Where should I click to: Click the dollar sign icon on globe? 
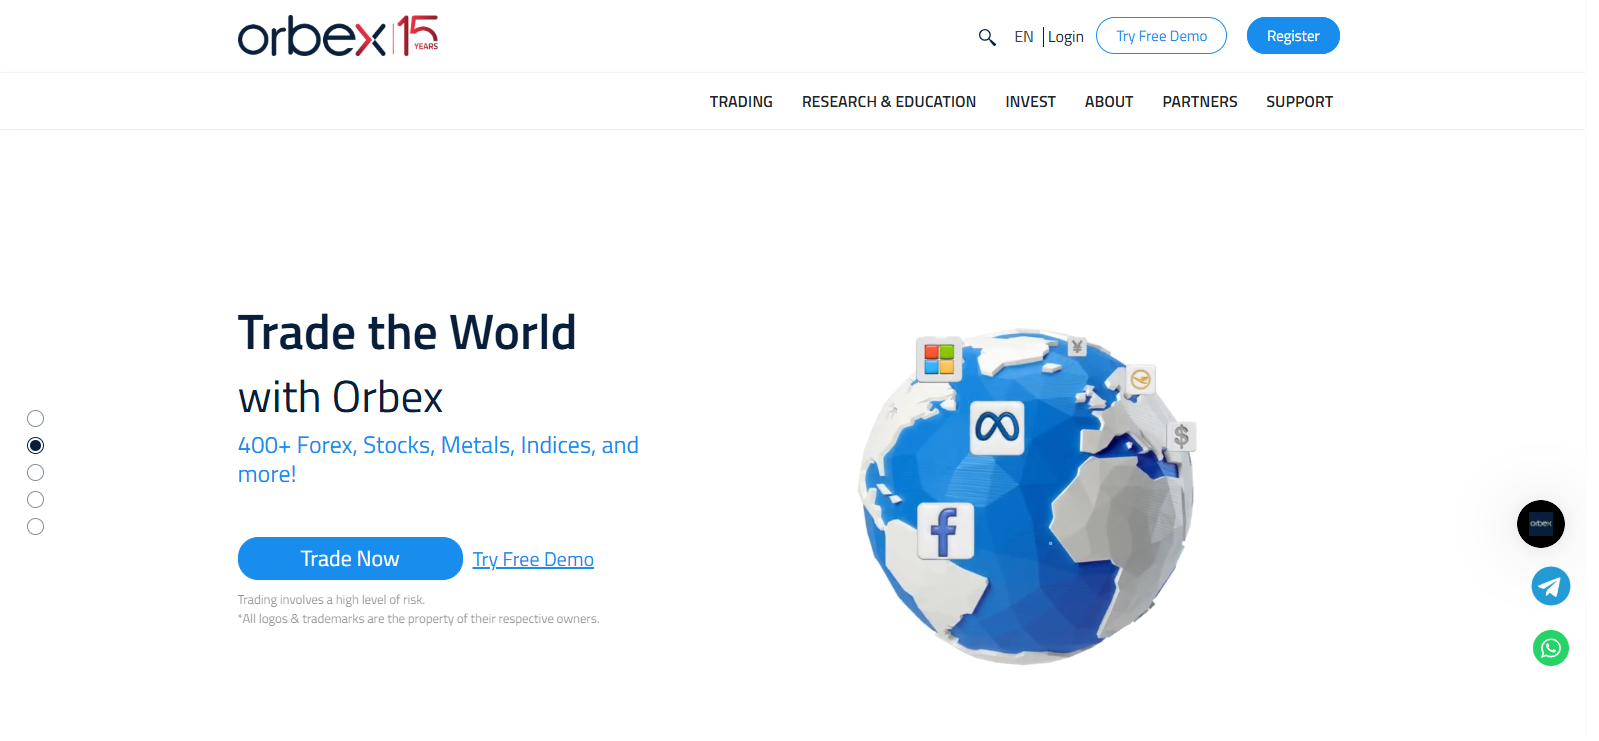click(1181, 436)
